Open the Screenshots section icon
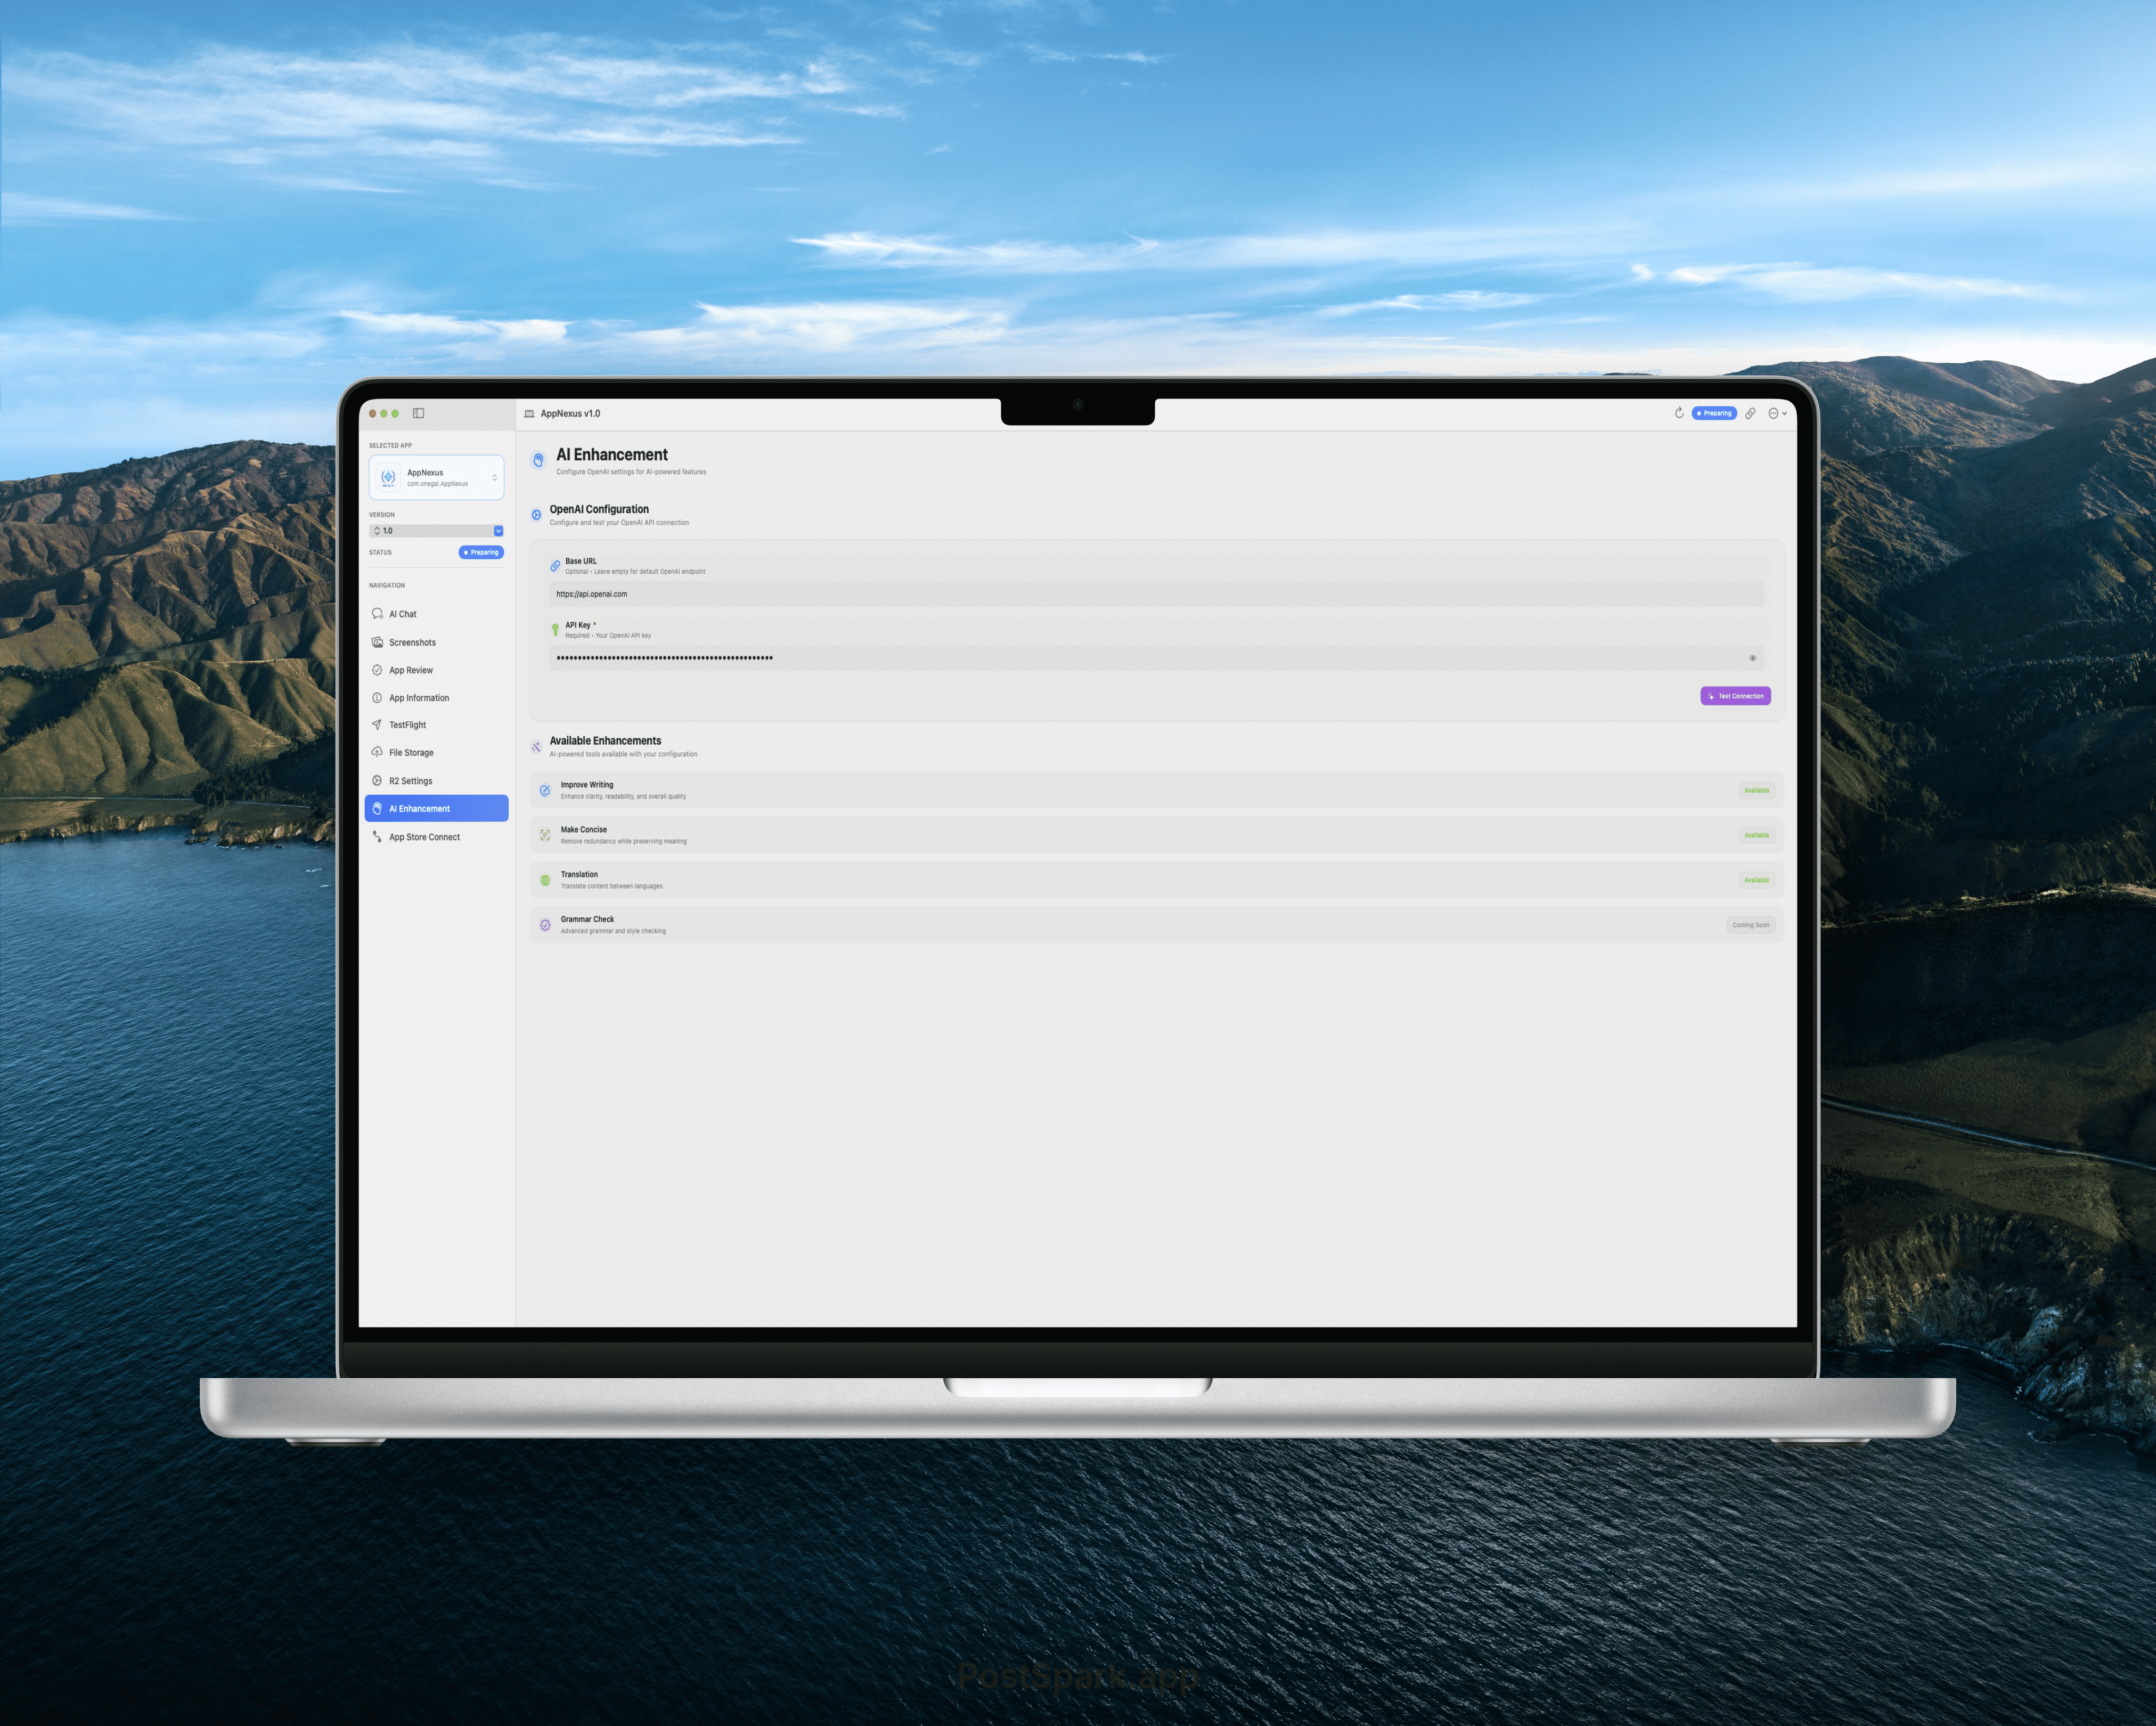This screenshot has width=2156, height=1726. (x=377, y=642)
